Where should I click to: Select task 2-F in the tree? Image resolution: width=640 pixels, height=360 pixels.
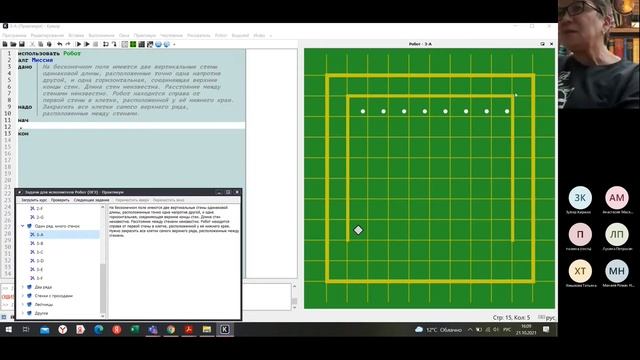pyautogui.click(x=40, y=209)
